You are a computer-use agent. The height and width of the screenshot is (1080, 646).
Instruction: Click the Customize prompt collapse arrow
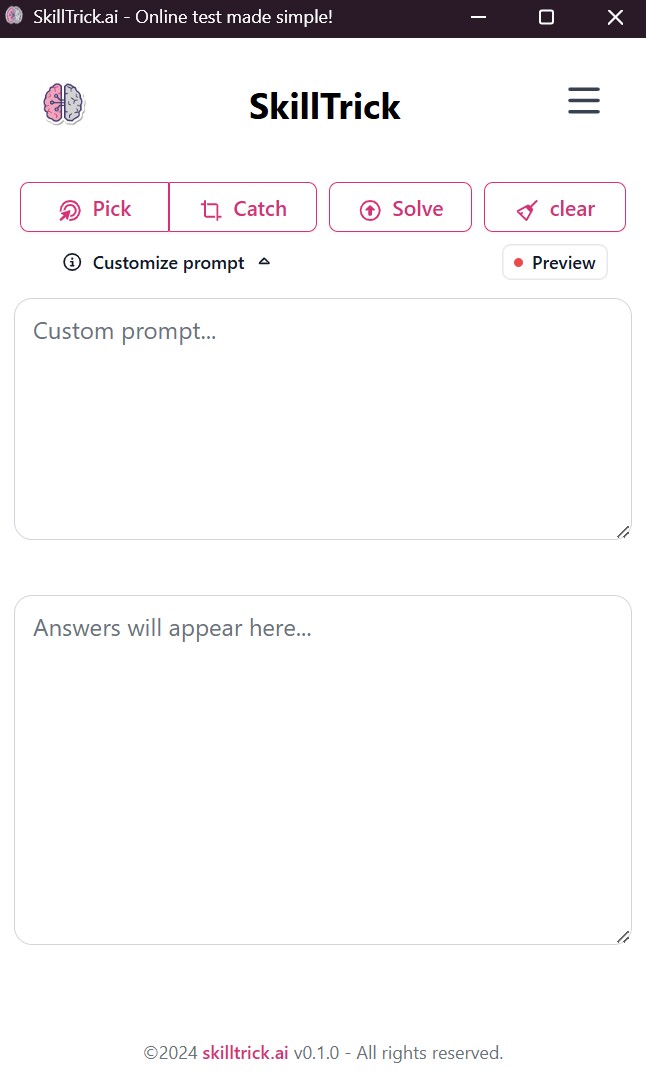coord(264,262)
